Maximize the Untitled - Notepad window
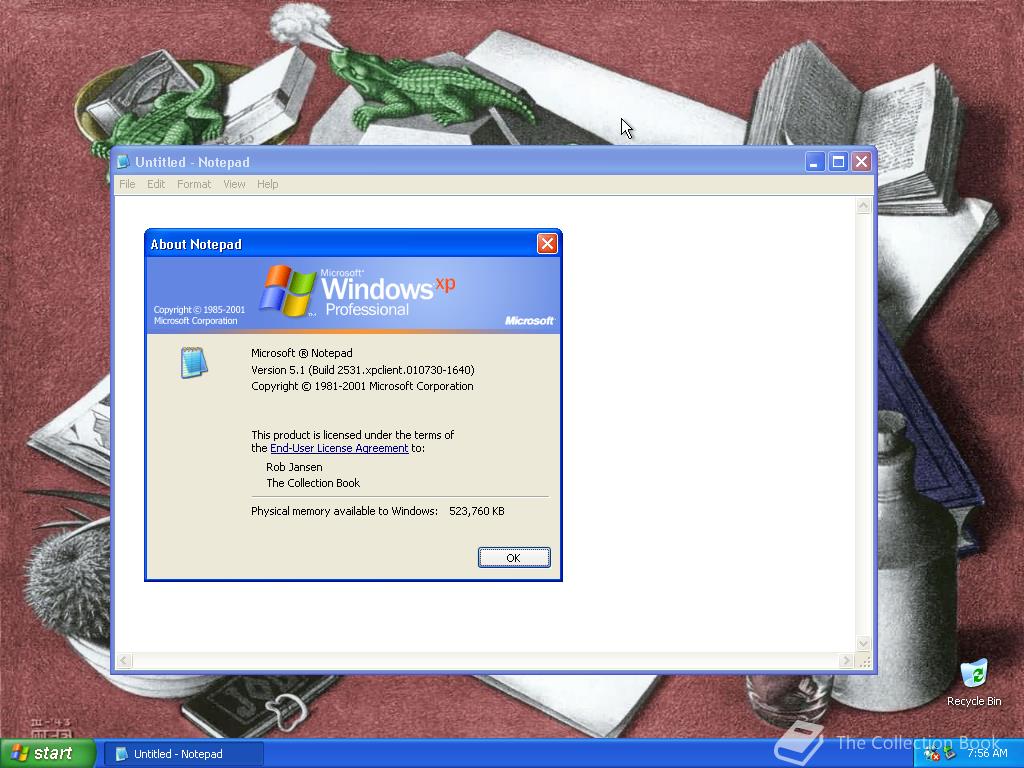 [838, 161]
